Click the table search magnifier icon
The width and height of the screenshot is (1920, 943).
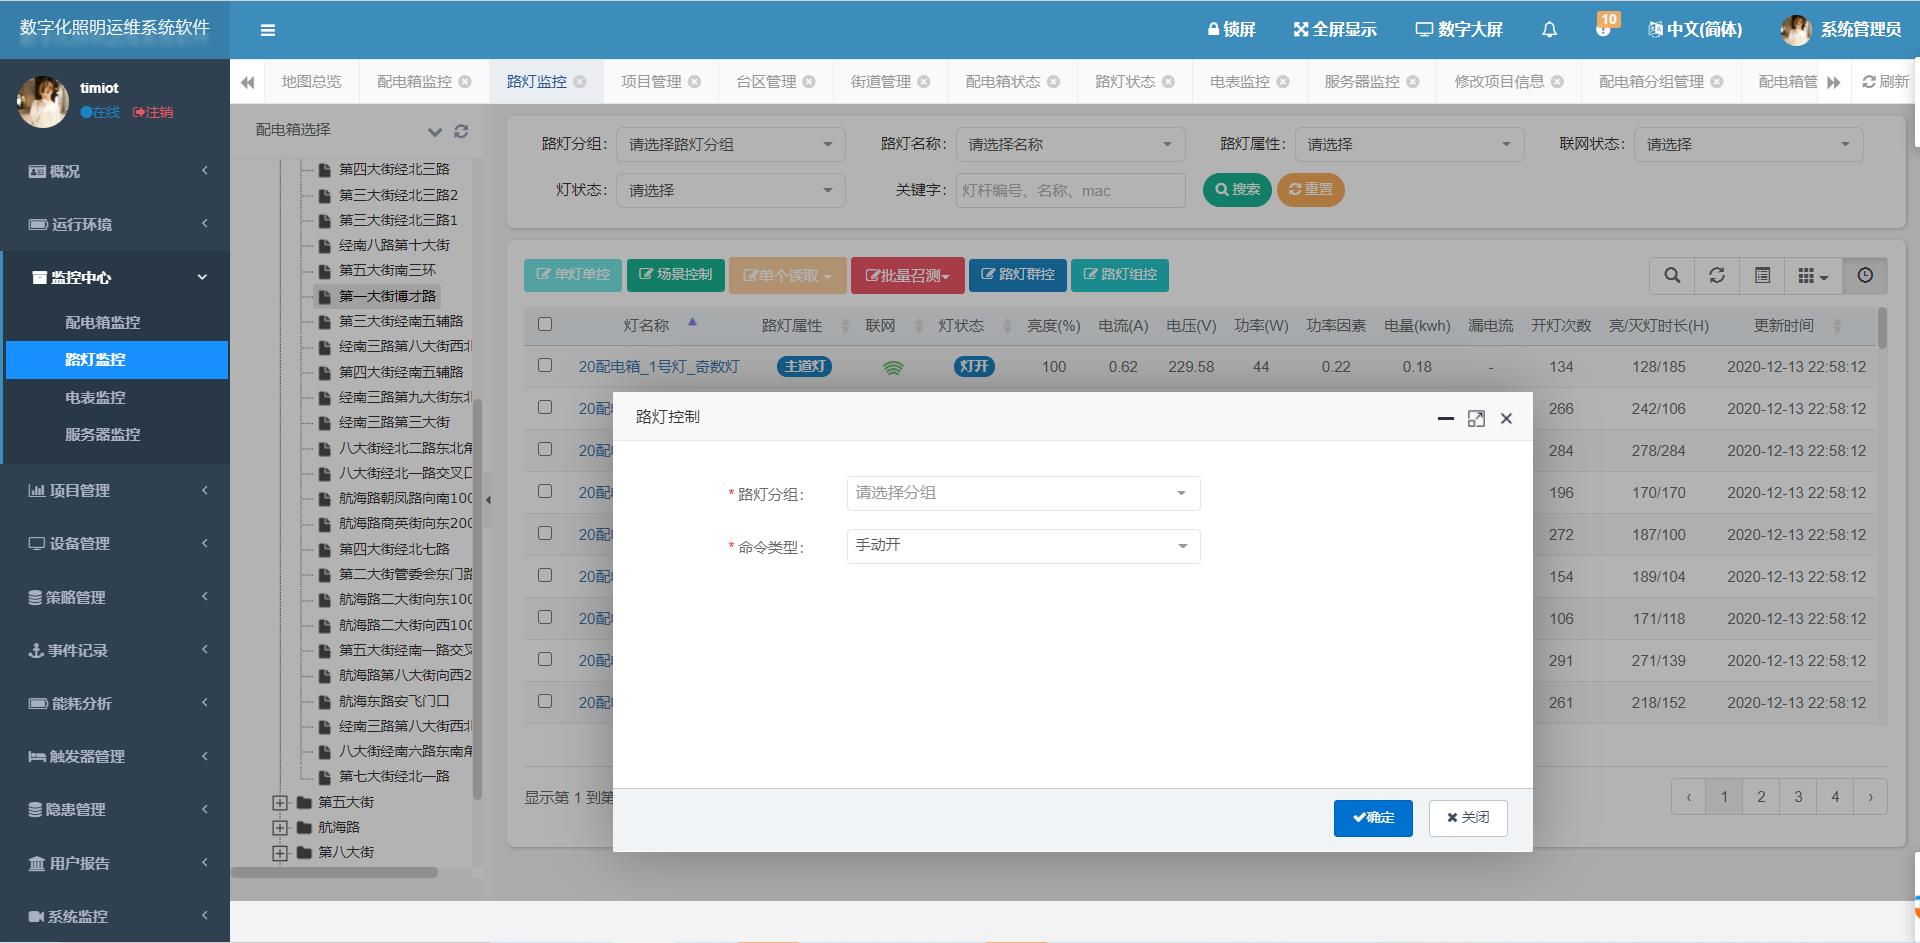coord(1671,276)
